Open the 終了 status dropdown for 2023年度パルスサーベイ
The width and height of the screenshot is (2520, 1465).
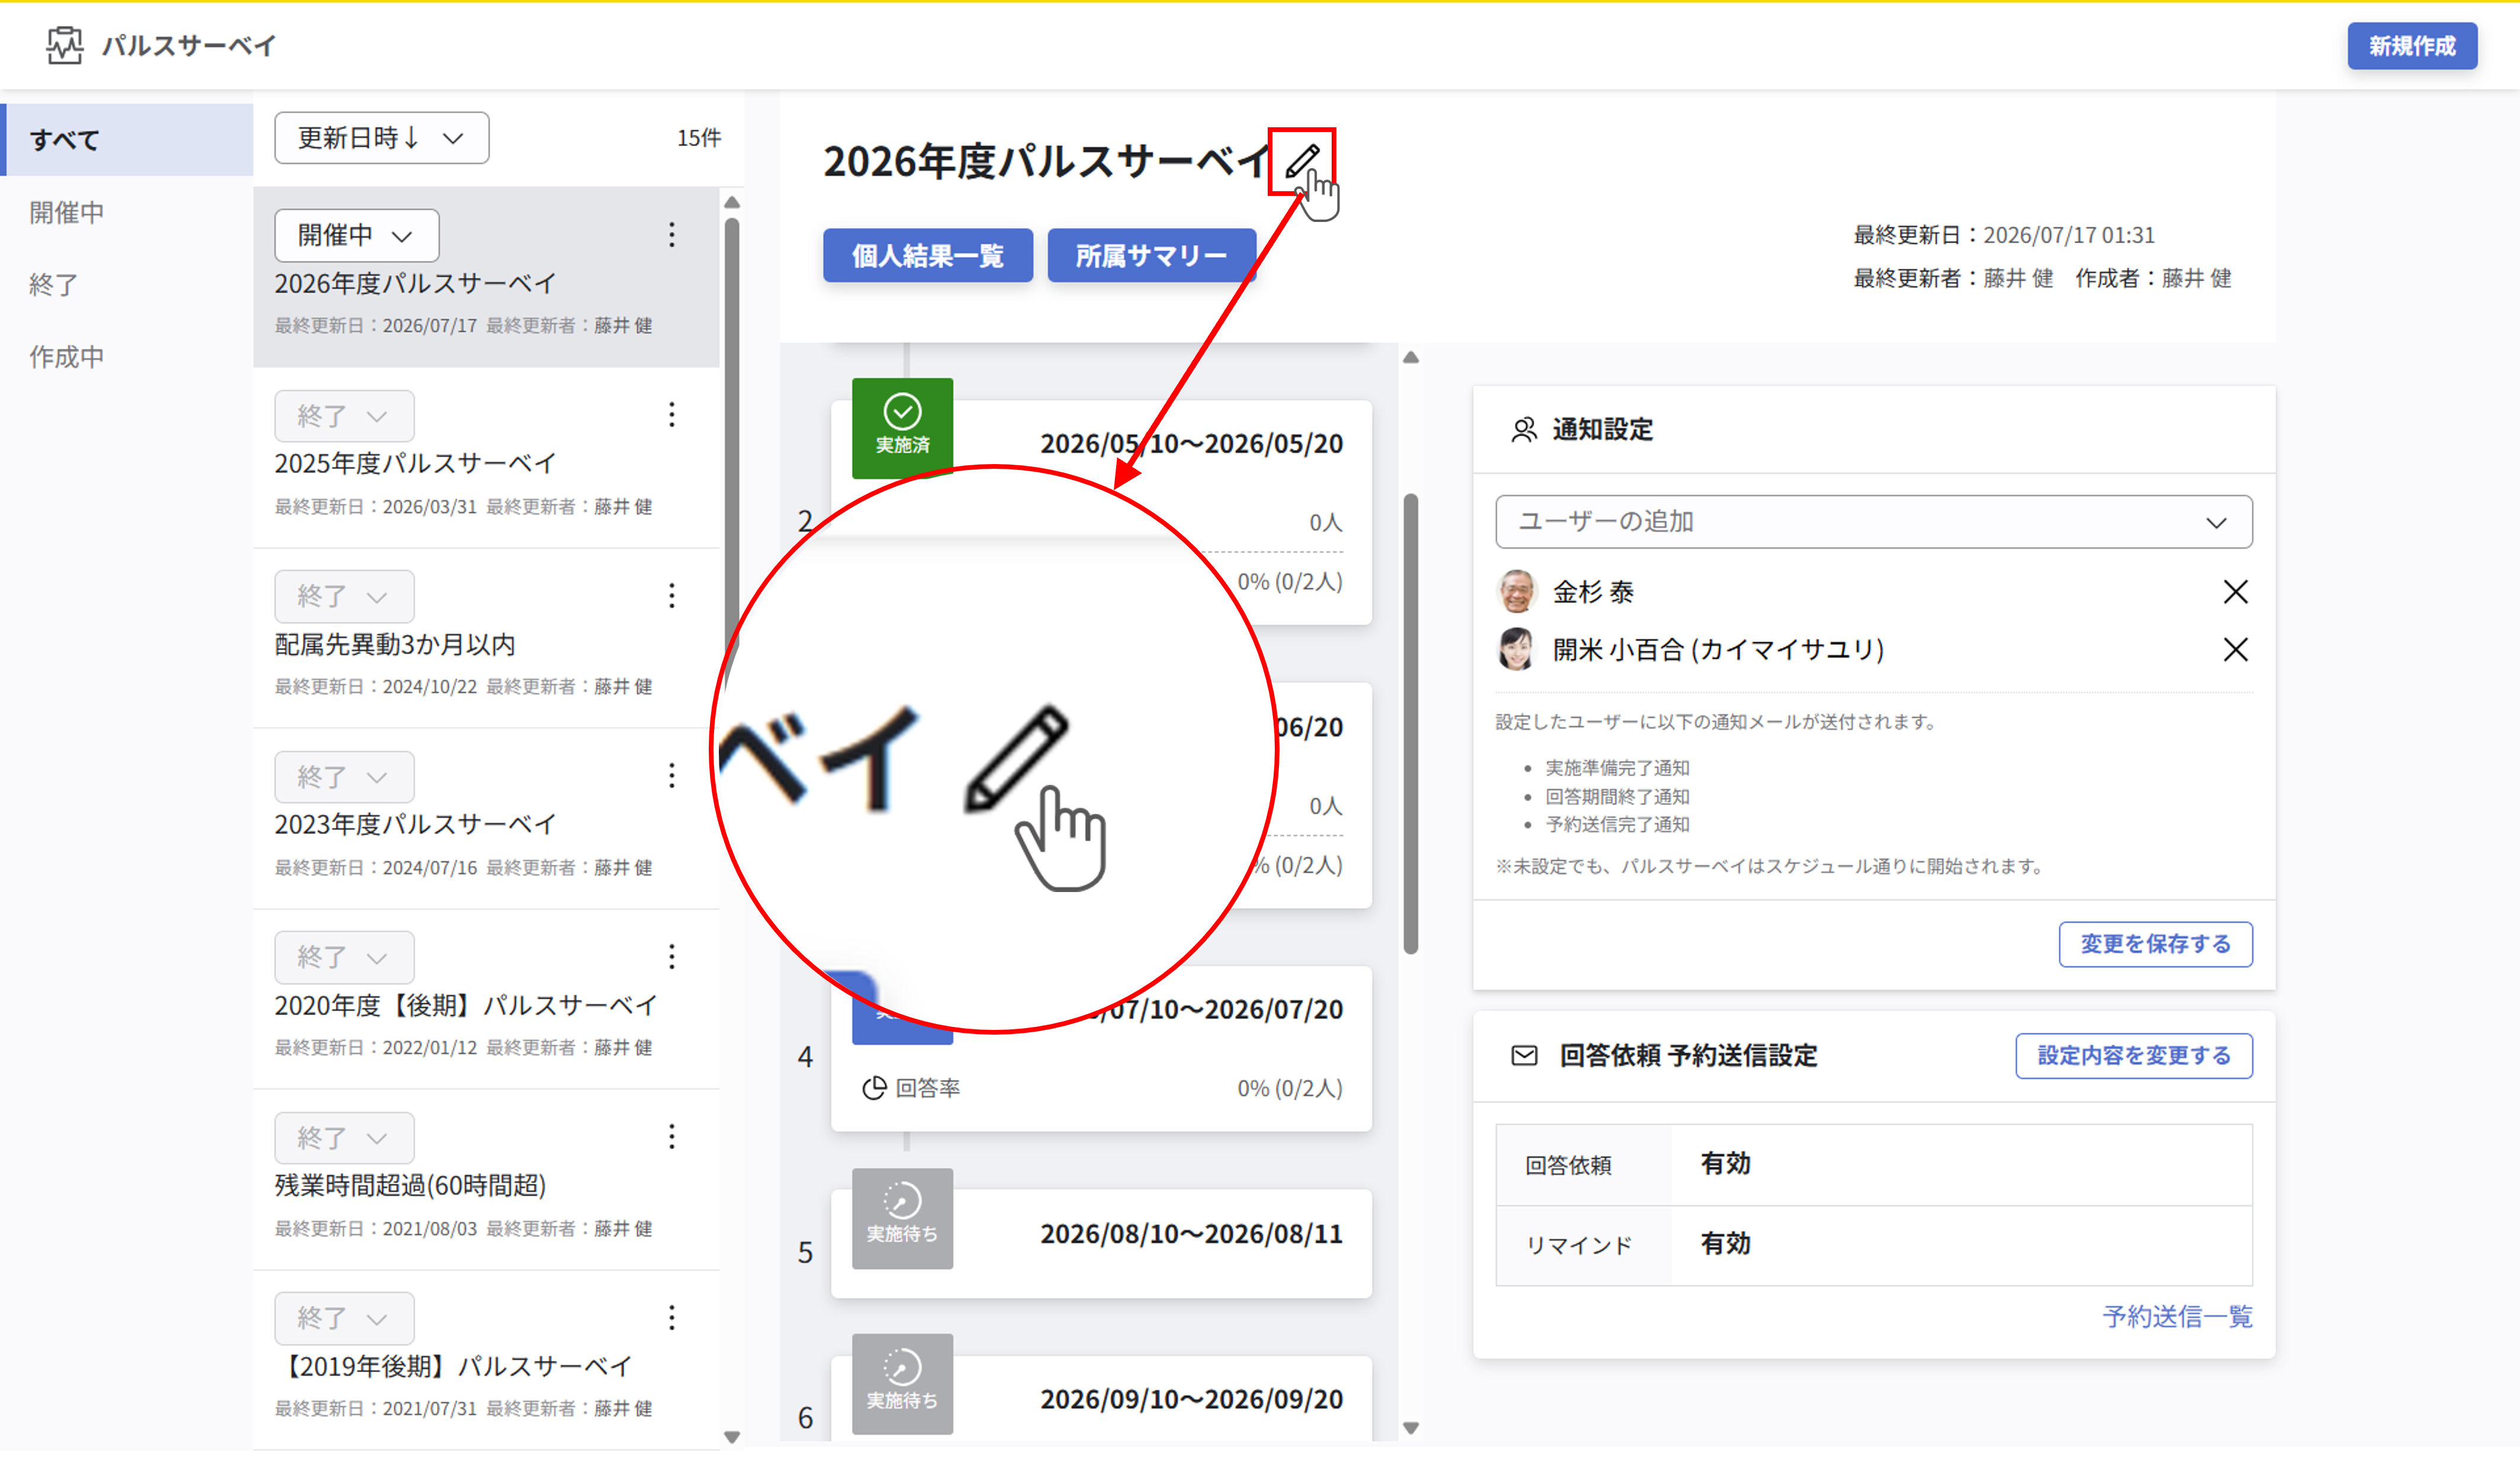tap(344, 777)
